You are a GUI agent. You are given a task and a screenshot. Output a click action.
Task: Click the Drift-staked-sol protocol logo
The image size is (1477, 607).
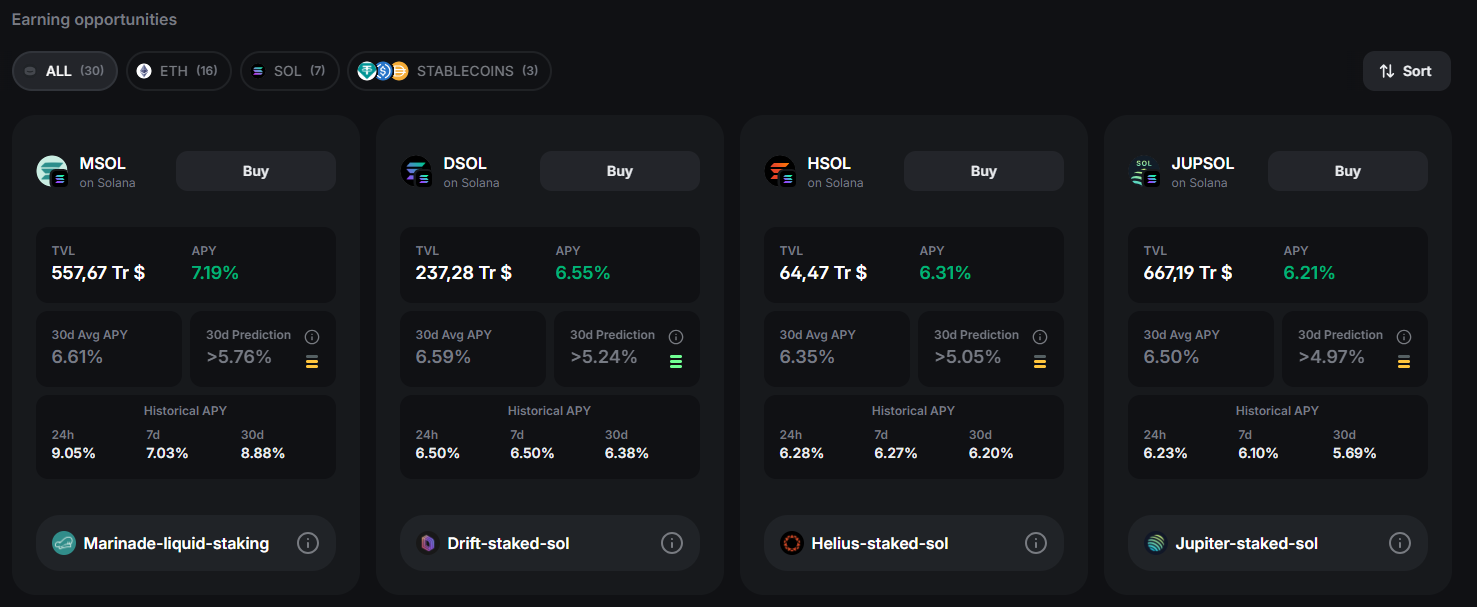(428, 543)
